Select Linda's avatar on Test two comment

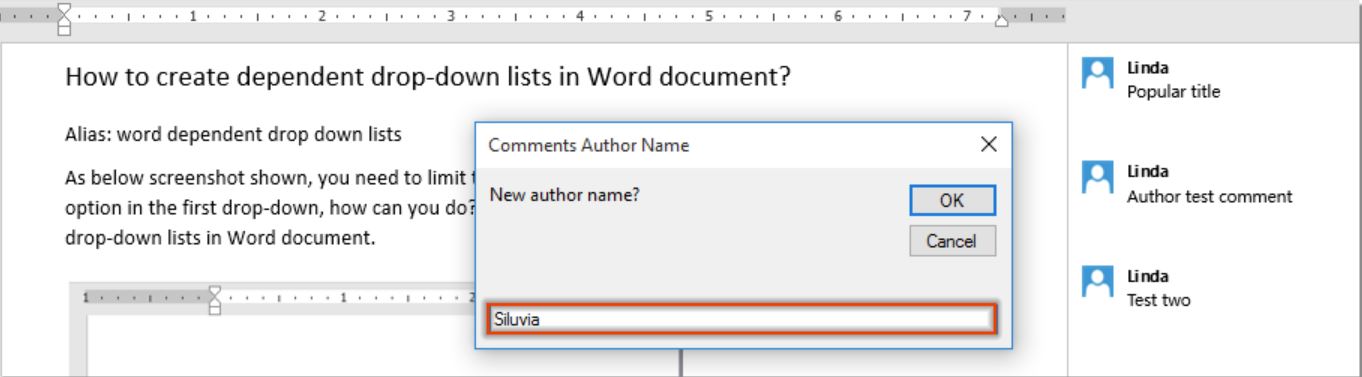tap(1099, 281)
